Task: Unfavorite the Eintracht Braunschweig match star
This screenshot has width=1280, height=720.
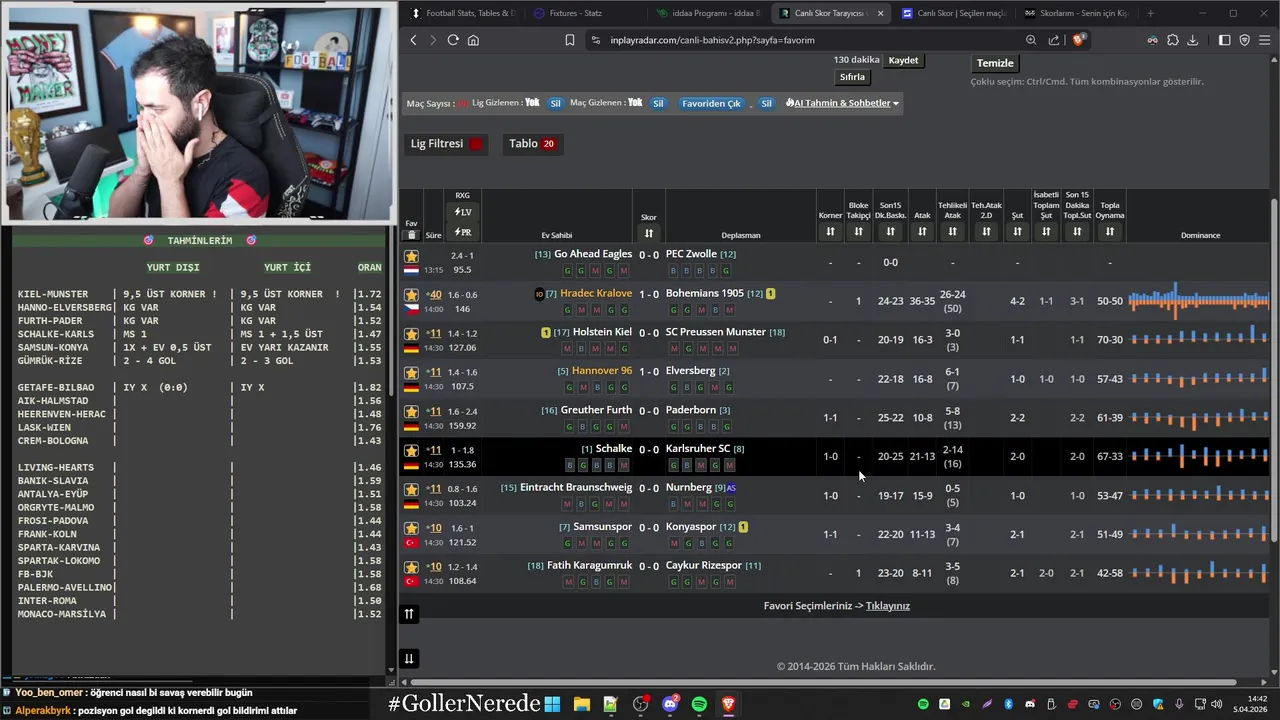Action: [411, 489]
